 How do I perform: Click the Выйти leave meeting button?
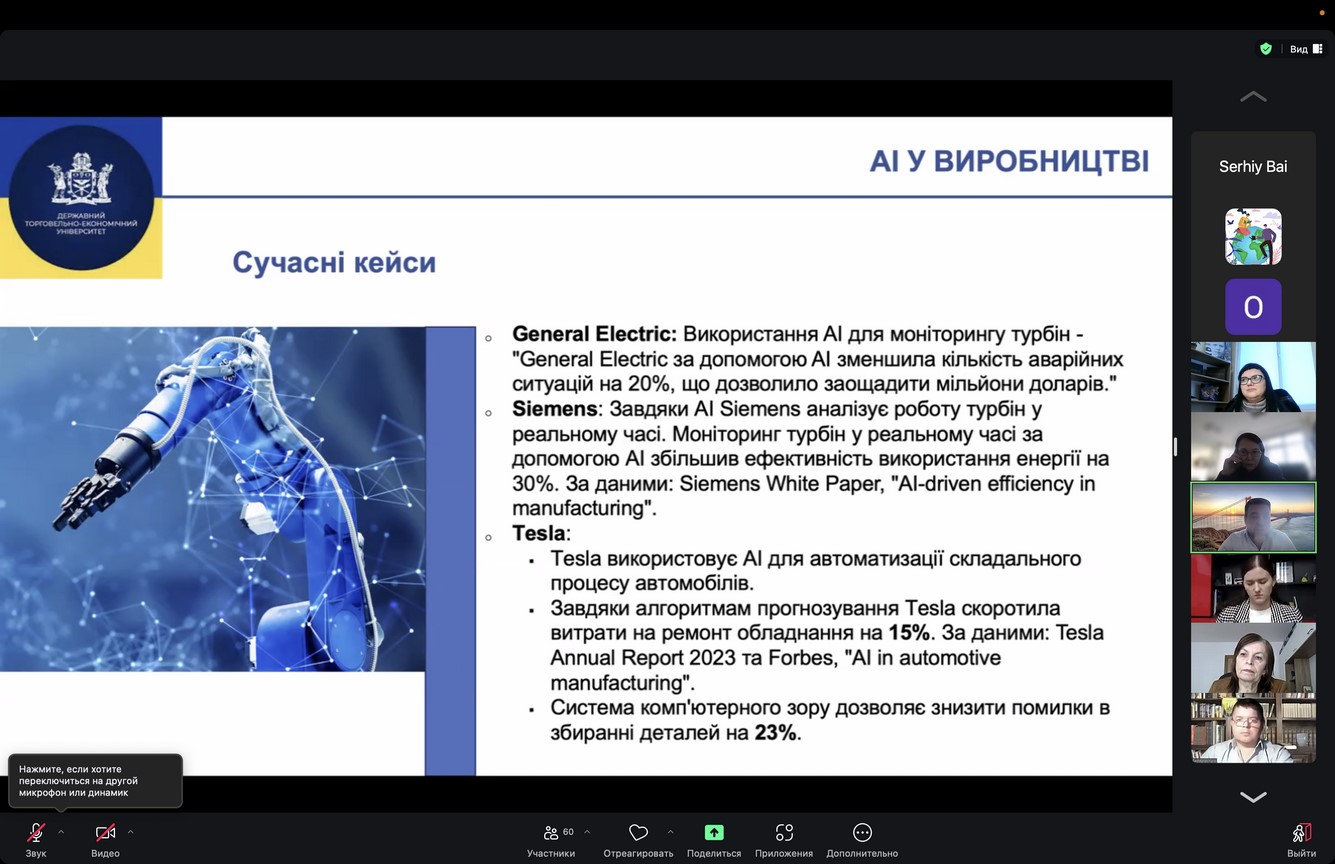click(x=1301, y=833)
